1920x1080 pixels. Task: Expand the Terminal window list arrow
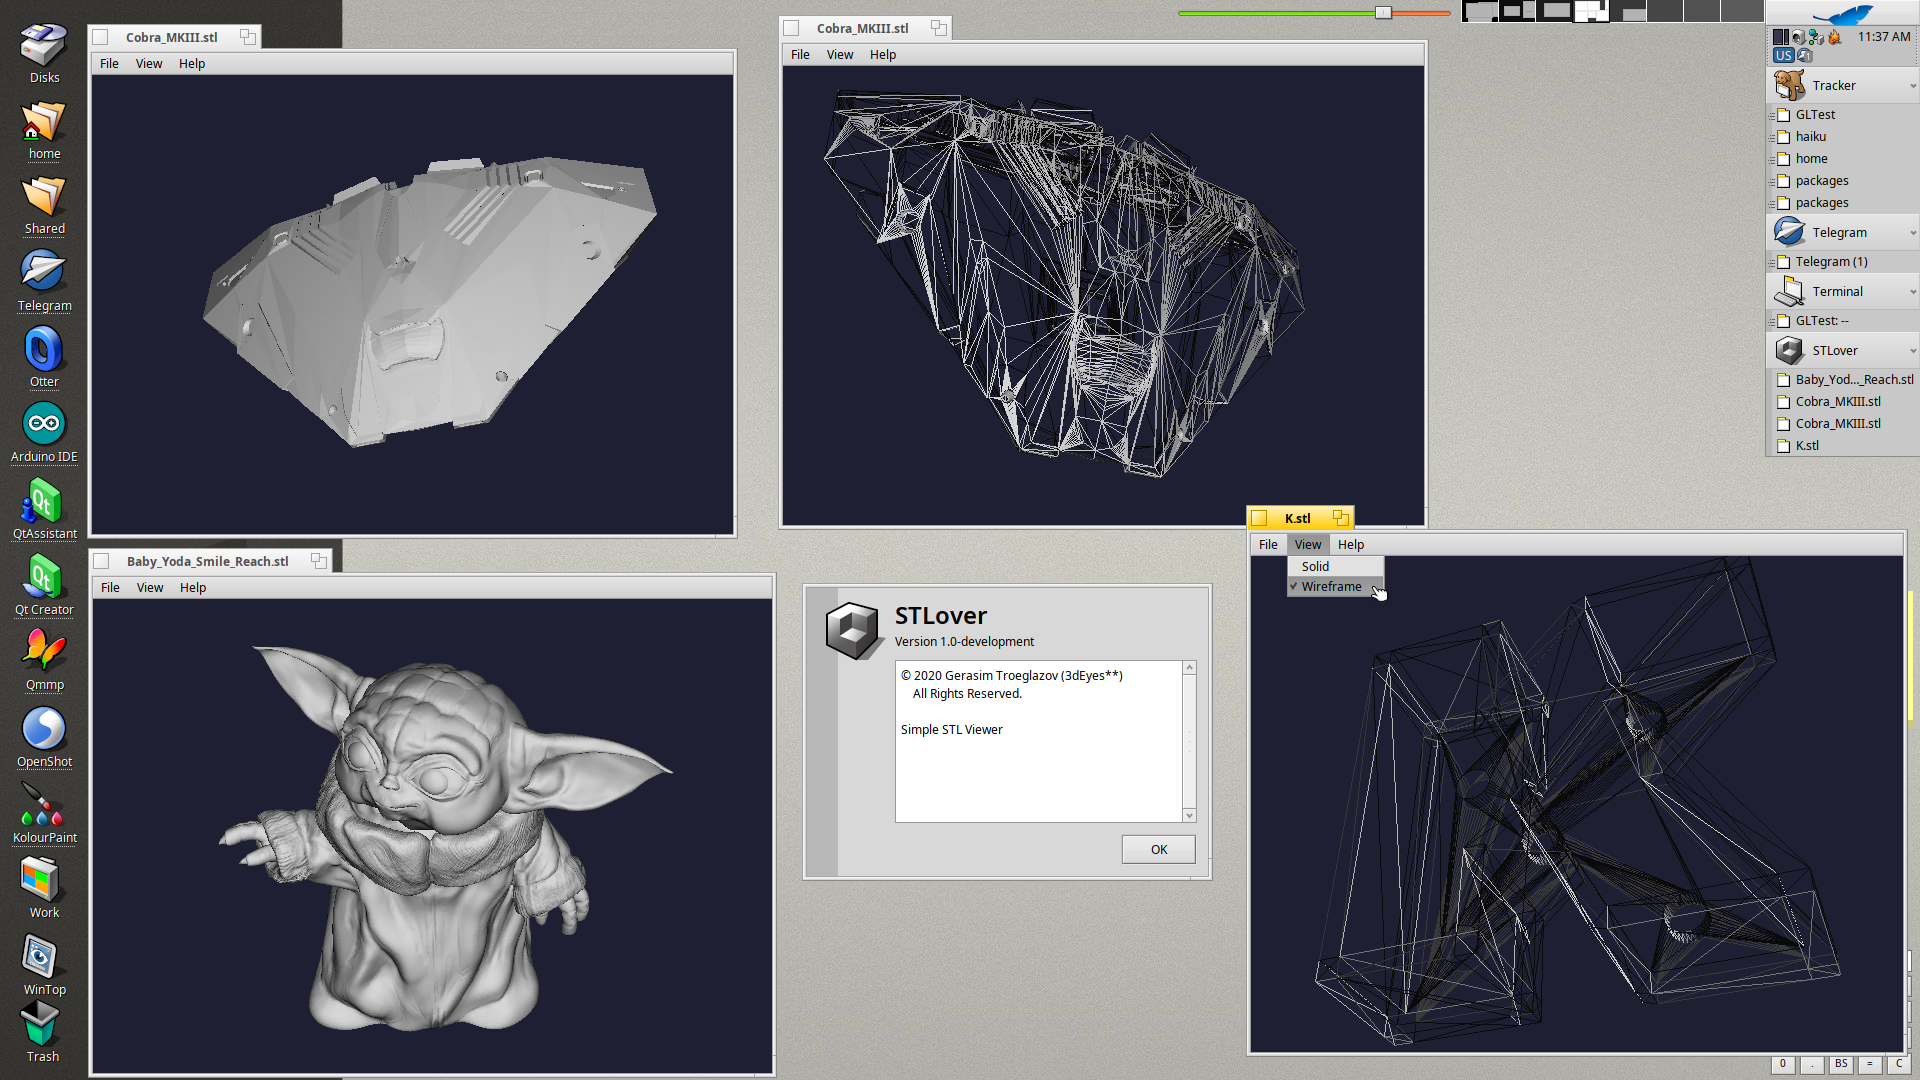(1912, 292)
